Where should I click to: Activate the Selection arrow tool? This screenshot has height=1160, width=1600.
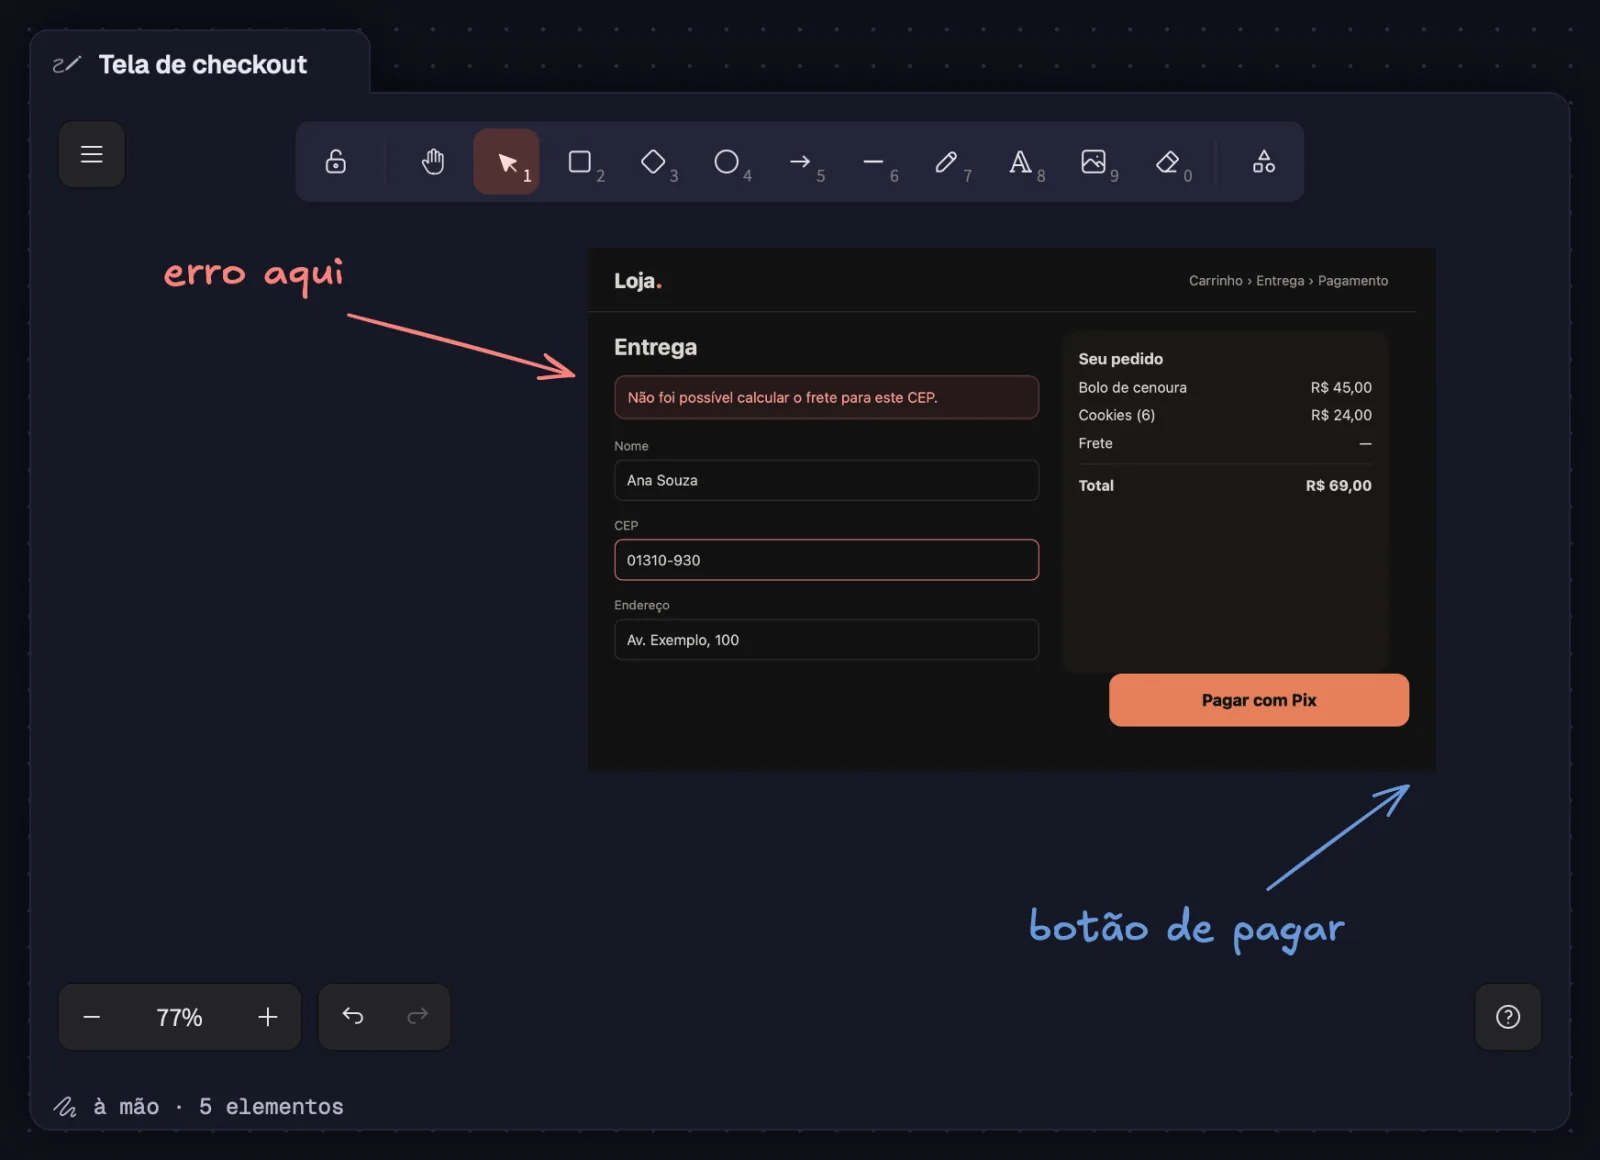(x=507, y=162)
